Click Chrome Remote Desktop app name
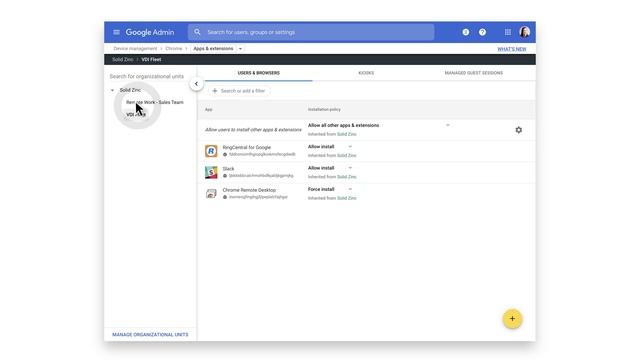Viewport: 640px width, 360px height. click(249, 190)
